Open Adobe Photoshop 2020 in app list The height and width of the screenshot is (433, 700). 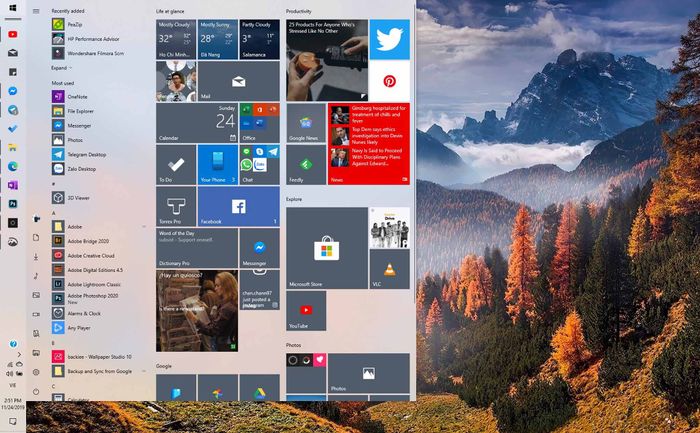99,298
